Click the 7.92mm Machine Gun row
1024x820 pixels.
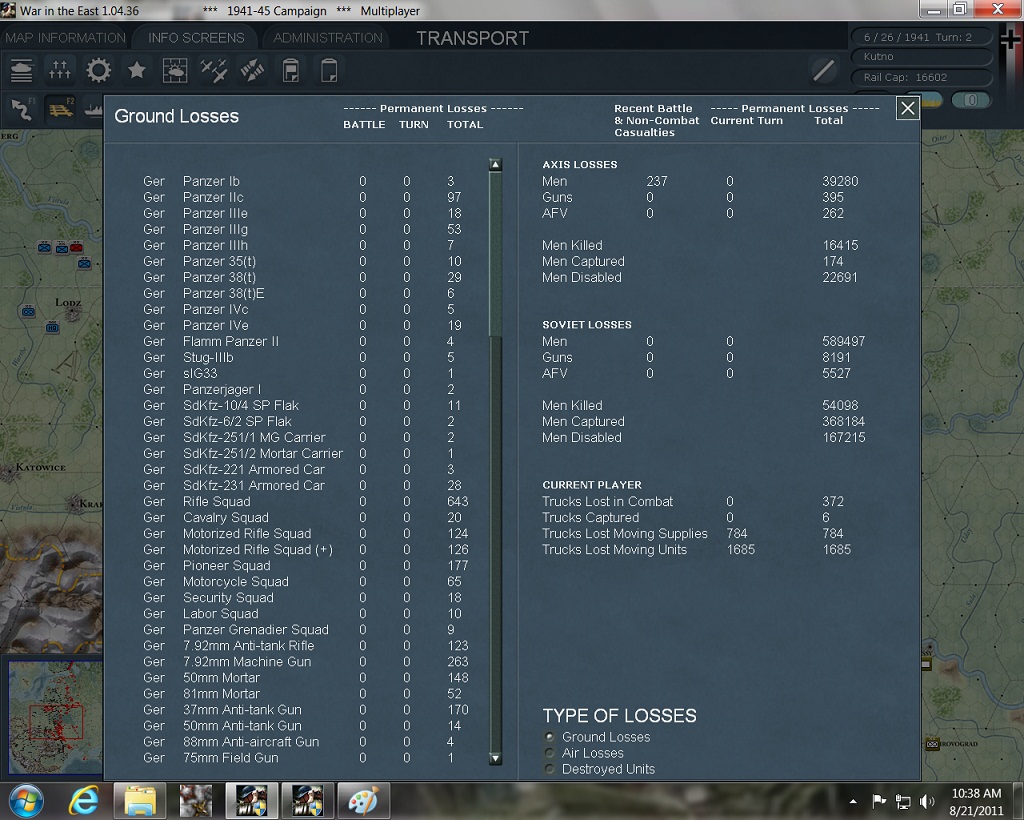[305, 661]
